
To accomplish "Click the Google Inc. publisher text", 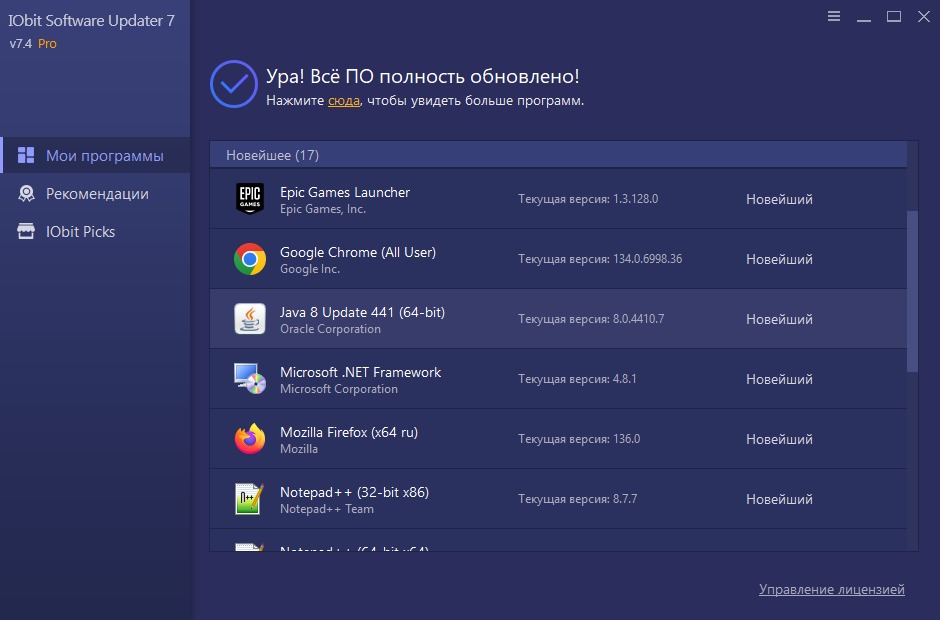I will [310, 269].
